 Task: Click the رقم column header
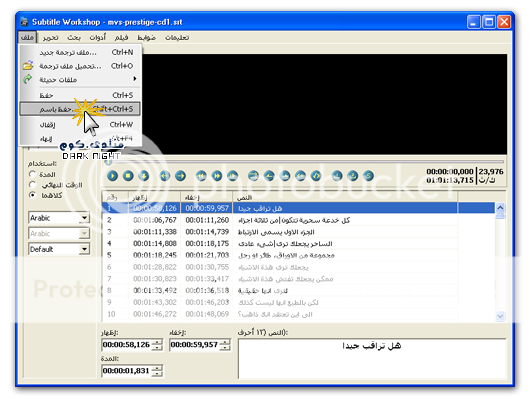pos(115,197)
